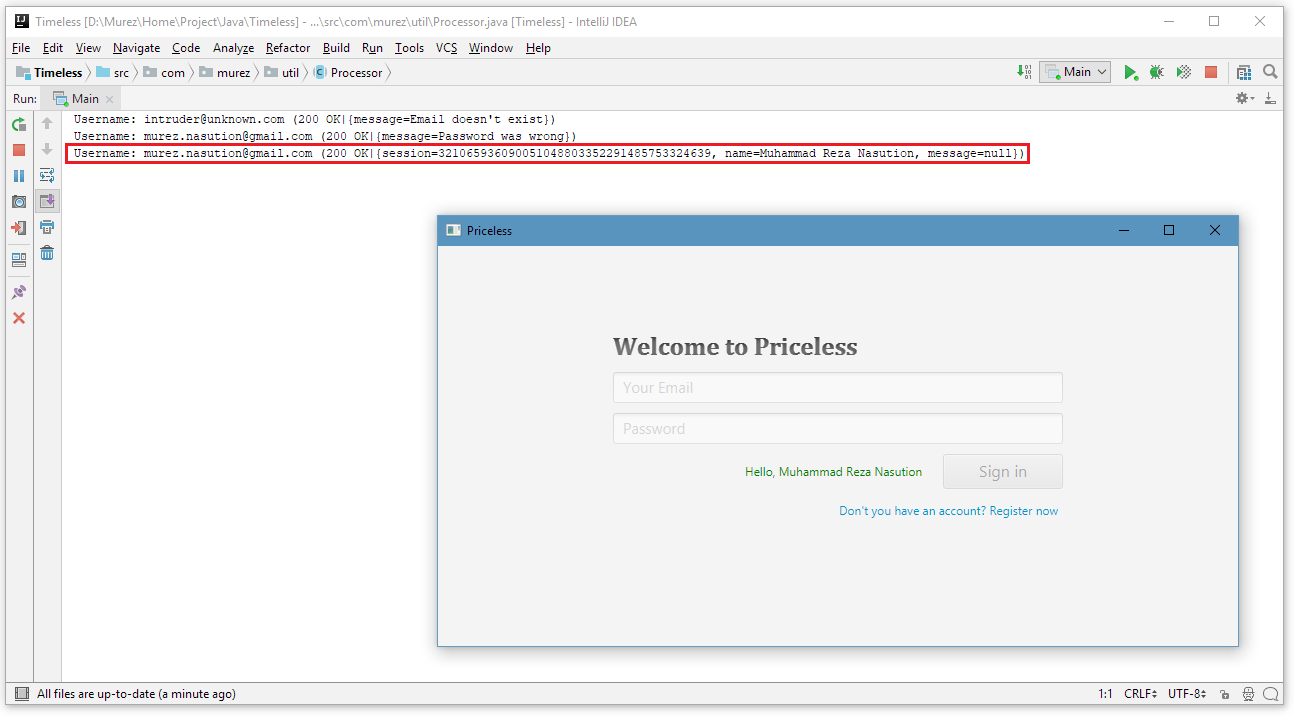Click the Exit icon in Run sidebar
1294x717 pixels.
(x=19, y=228)
